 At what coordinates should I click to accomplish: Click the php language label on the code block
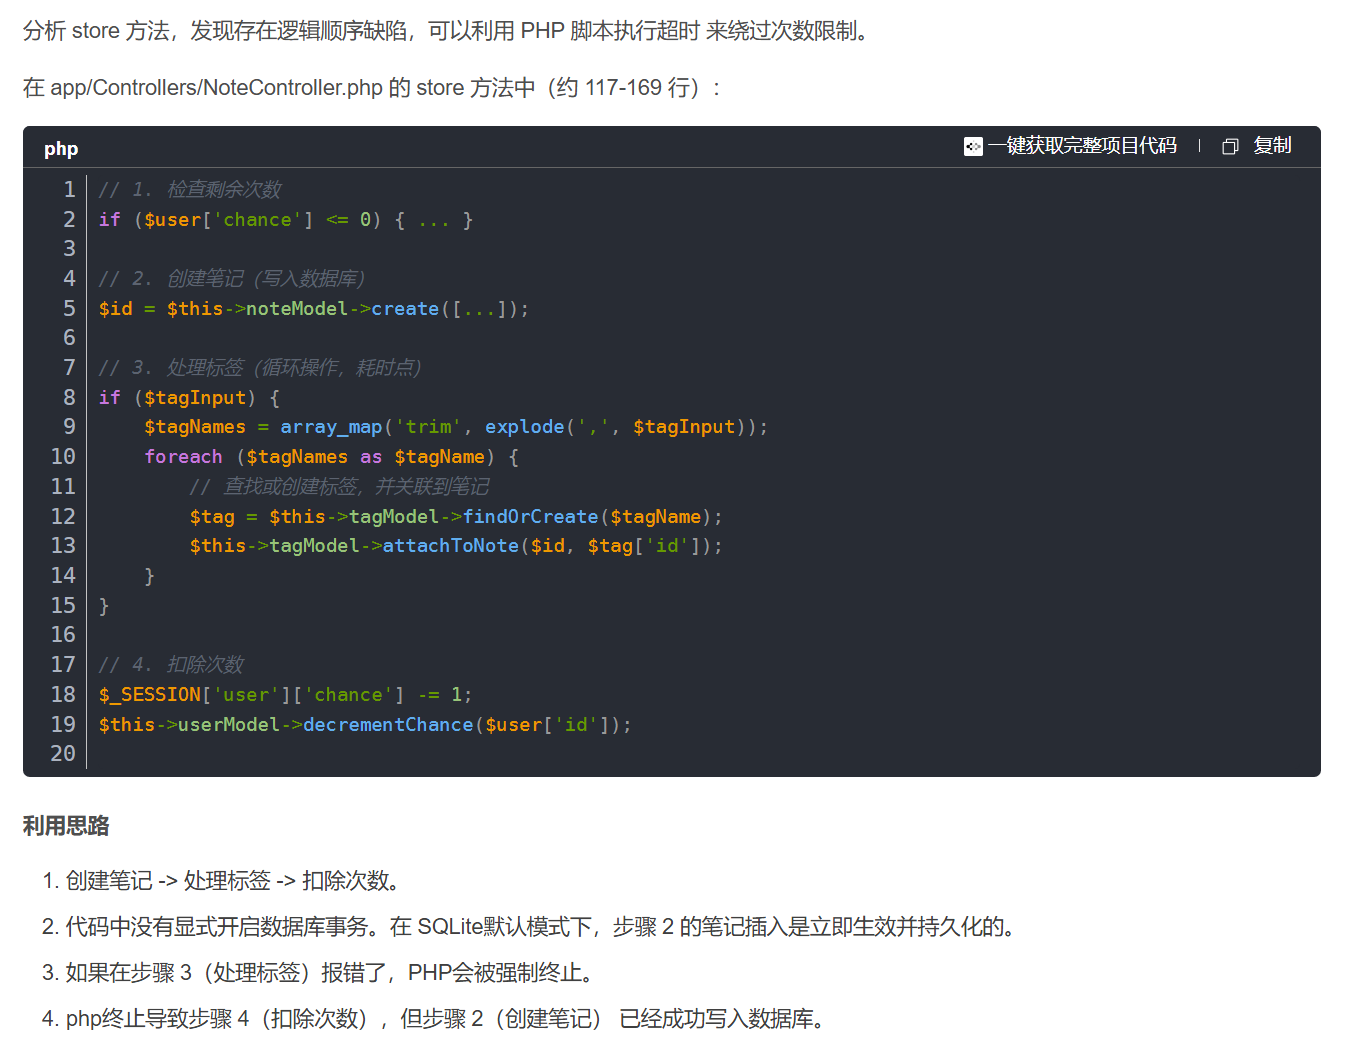[61, 149]
